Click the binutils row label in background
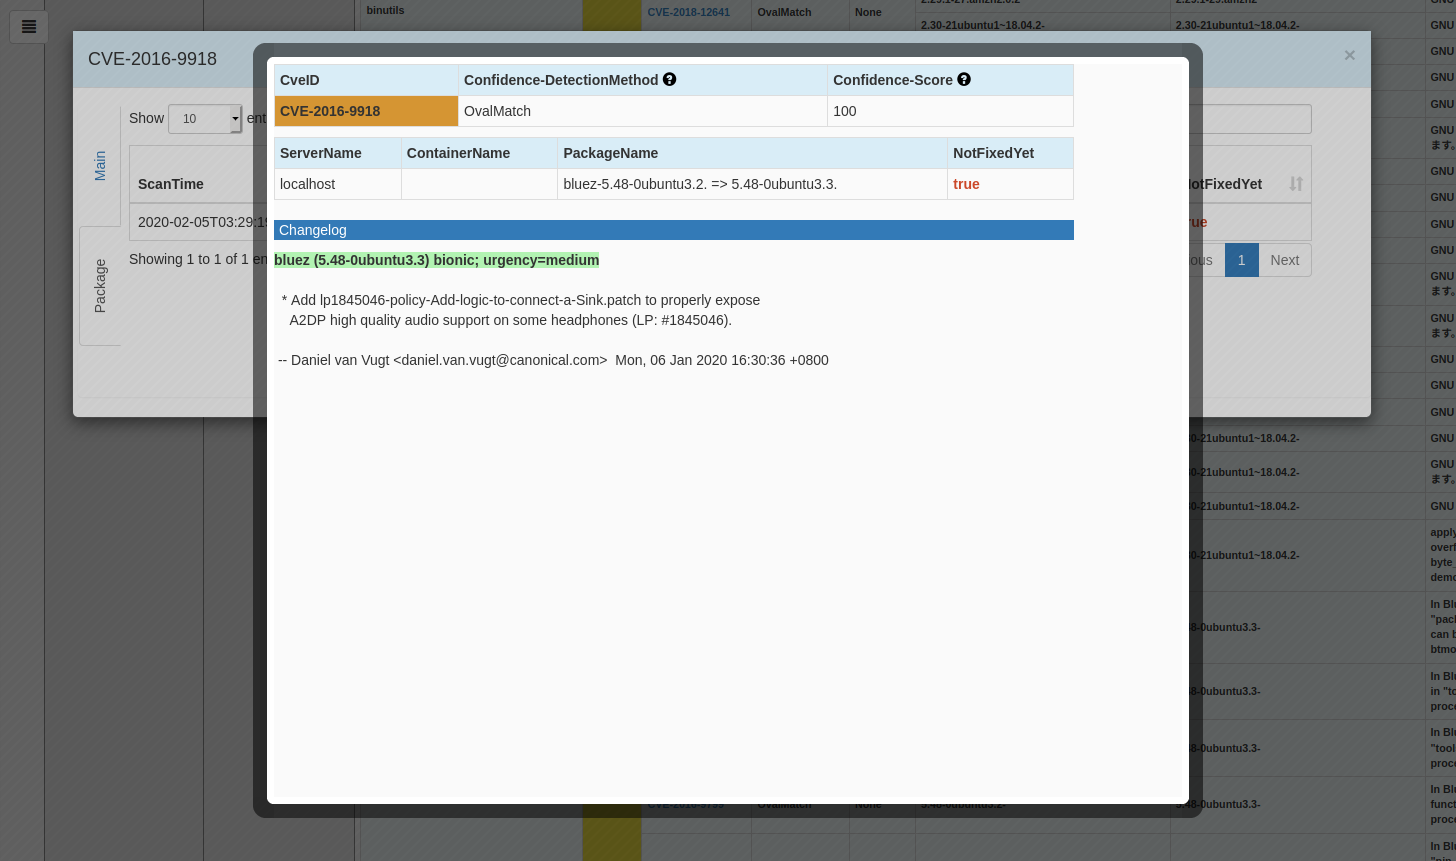The width and height of the screenshot is (1456, 861). coord(385,10)
